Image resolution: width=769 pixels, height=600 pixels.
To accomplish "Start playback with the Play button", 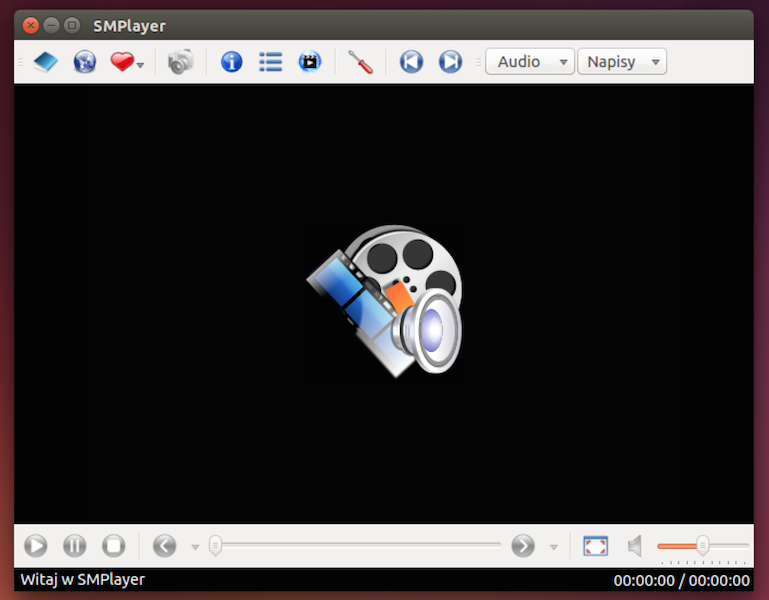I will point(36,546).
